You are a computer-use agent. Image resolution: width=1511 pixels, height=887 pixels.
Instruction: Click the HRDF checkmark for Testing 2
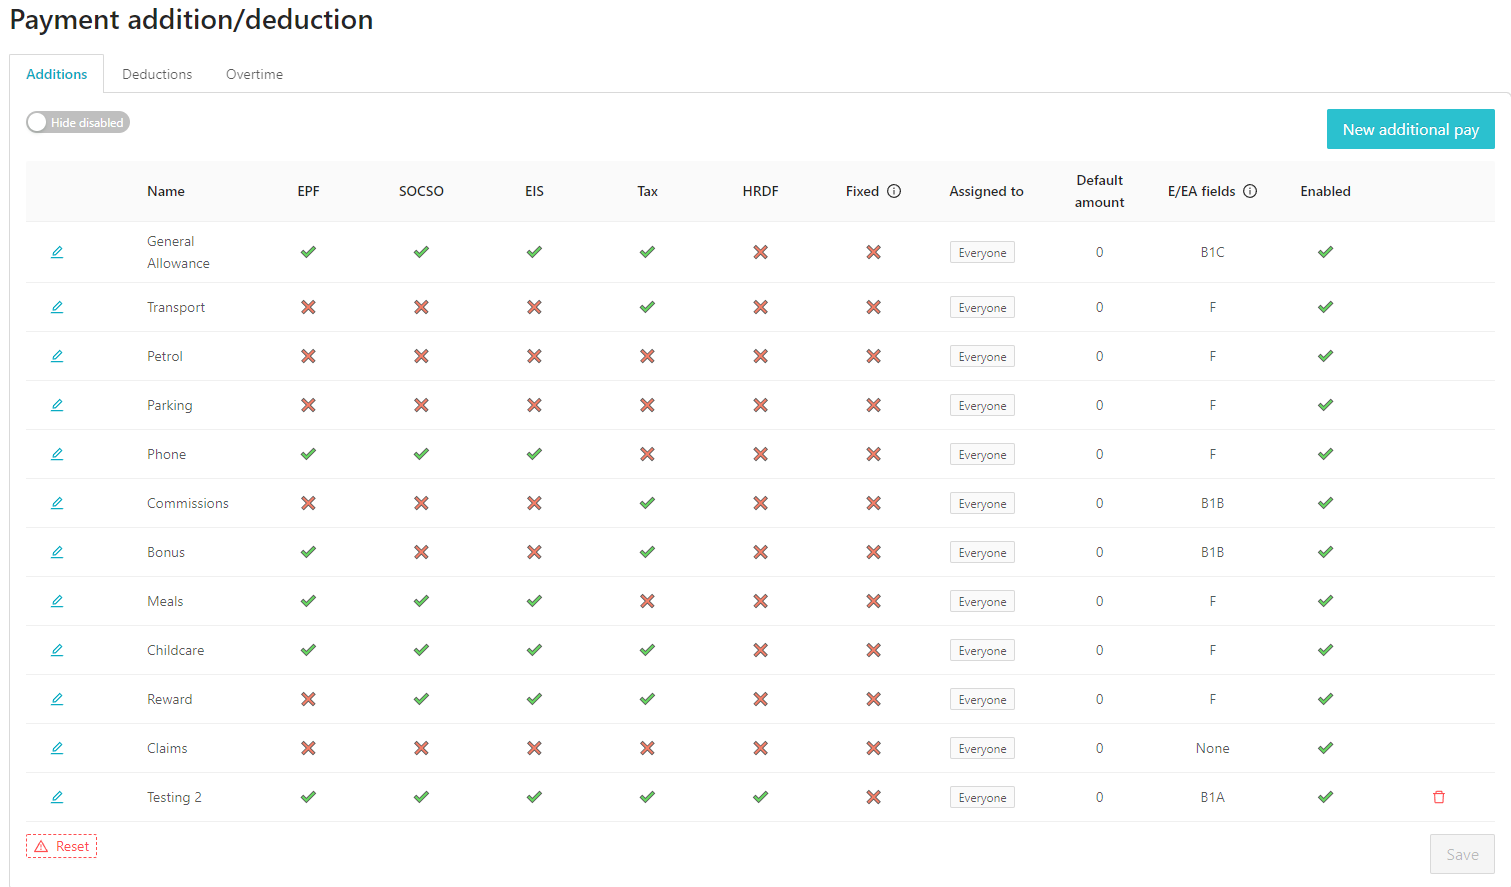tap(760, 797)
